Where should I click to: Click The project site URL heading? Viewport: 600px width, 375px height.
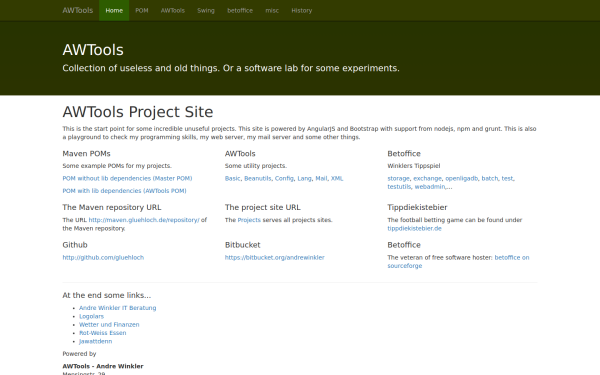262,207
